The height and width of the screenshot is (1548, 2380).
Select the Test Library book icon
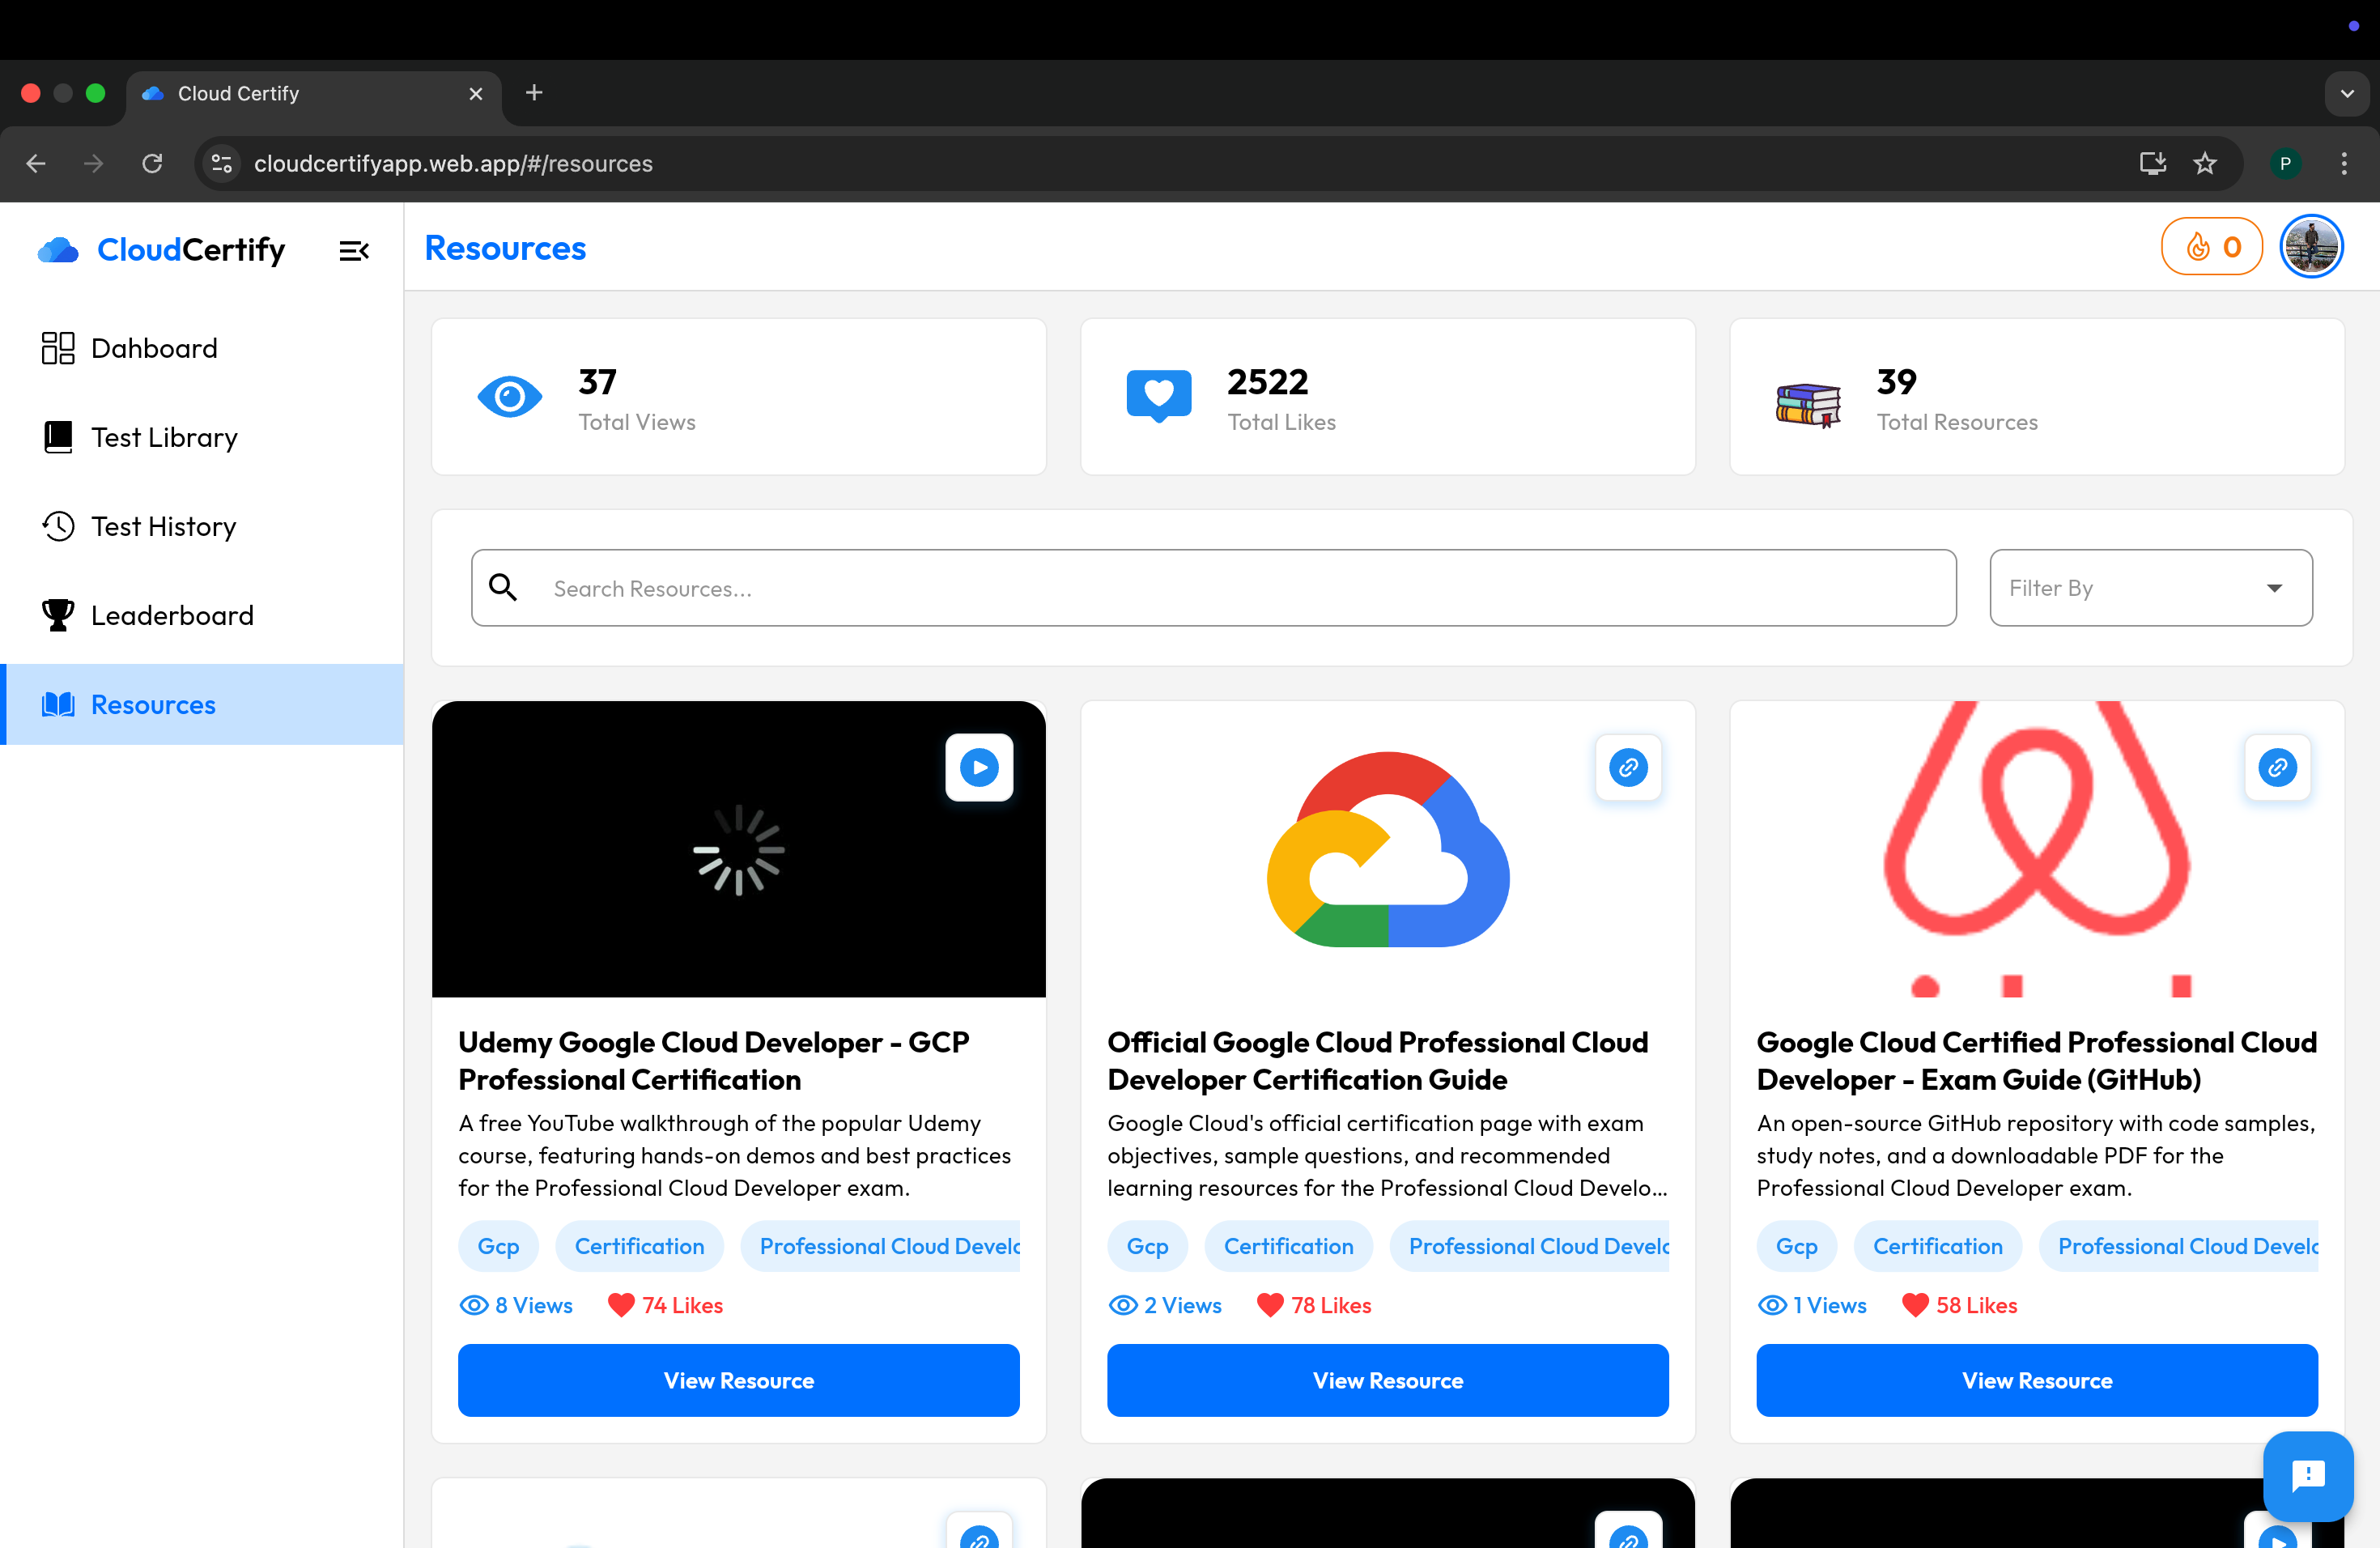tap(58, 437)
